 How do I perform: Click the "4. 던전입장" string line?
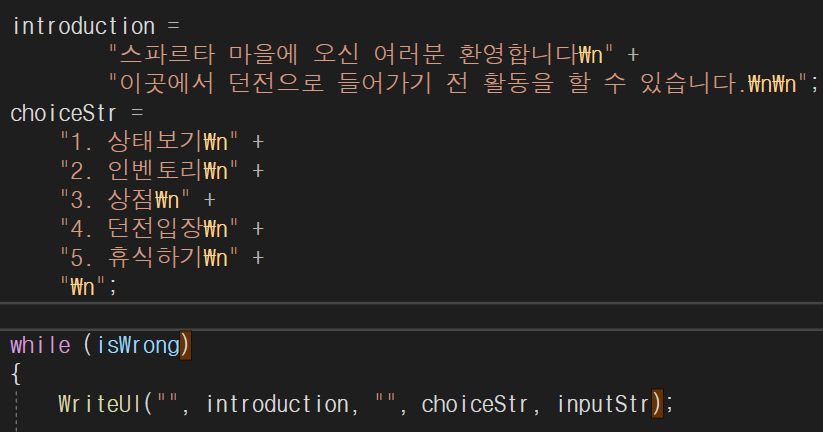(x=149, y=228)
